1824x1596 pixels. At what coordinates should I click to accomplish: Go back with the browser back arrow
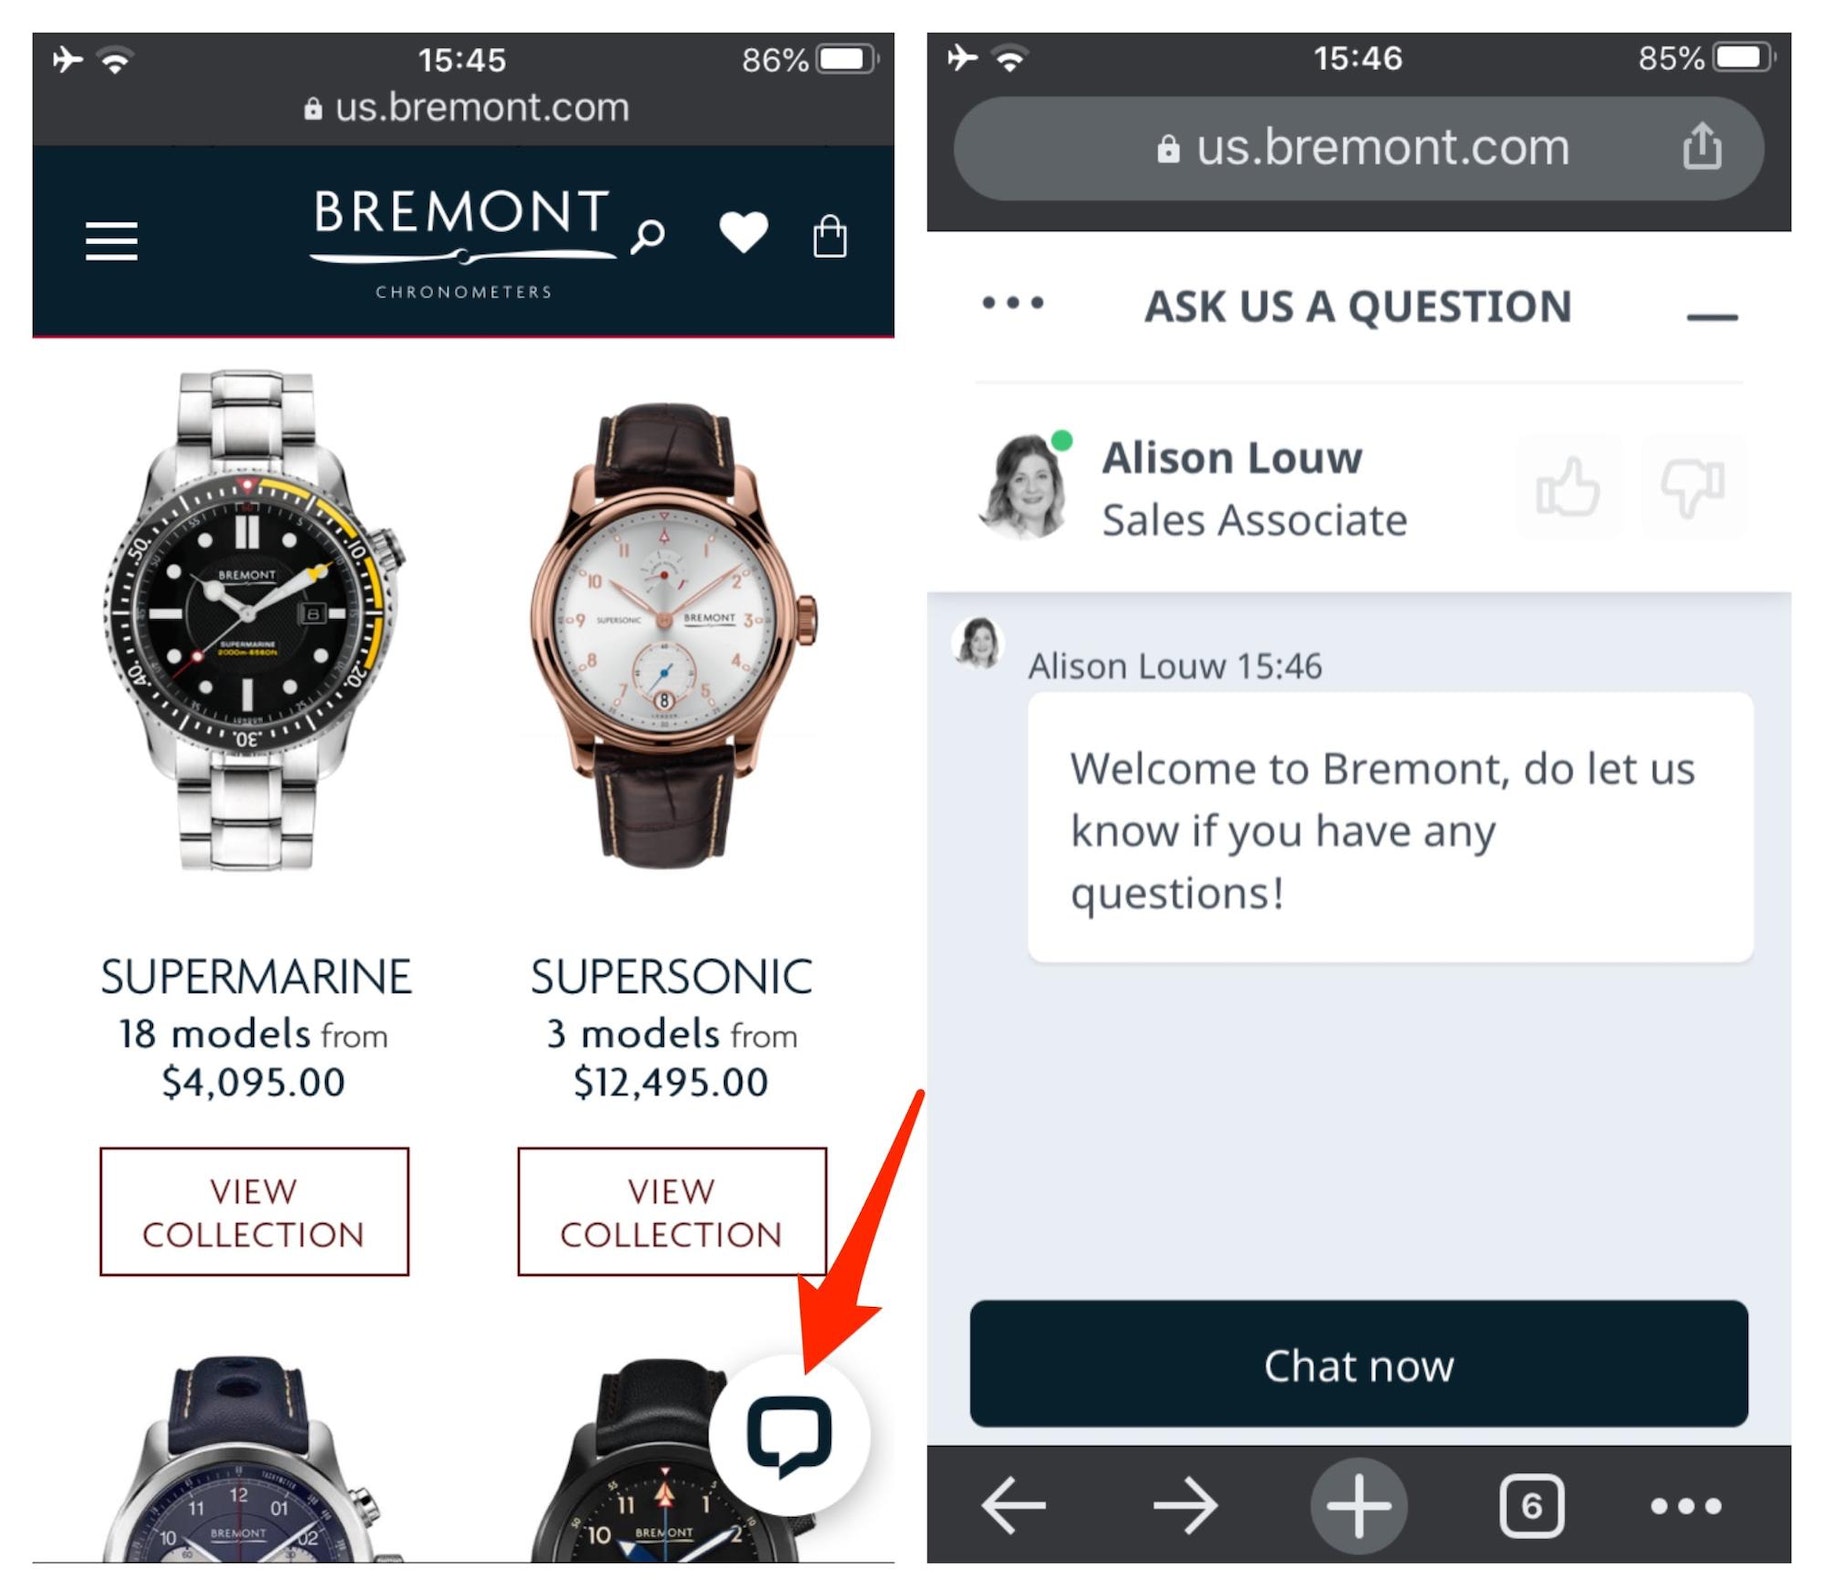click(1014, 1505)
